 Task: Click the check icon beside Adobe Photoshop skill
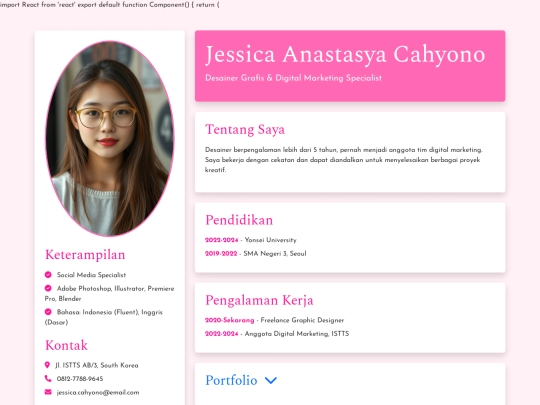pyautogui.click(x=48, y=288)
